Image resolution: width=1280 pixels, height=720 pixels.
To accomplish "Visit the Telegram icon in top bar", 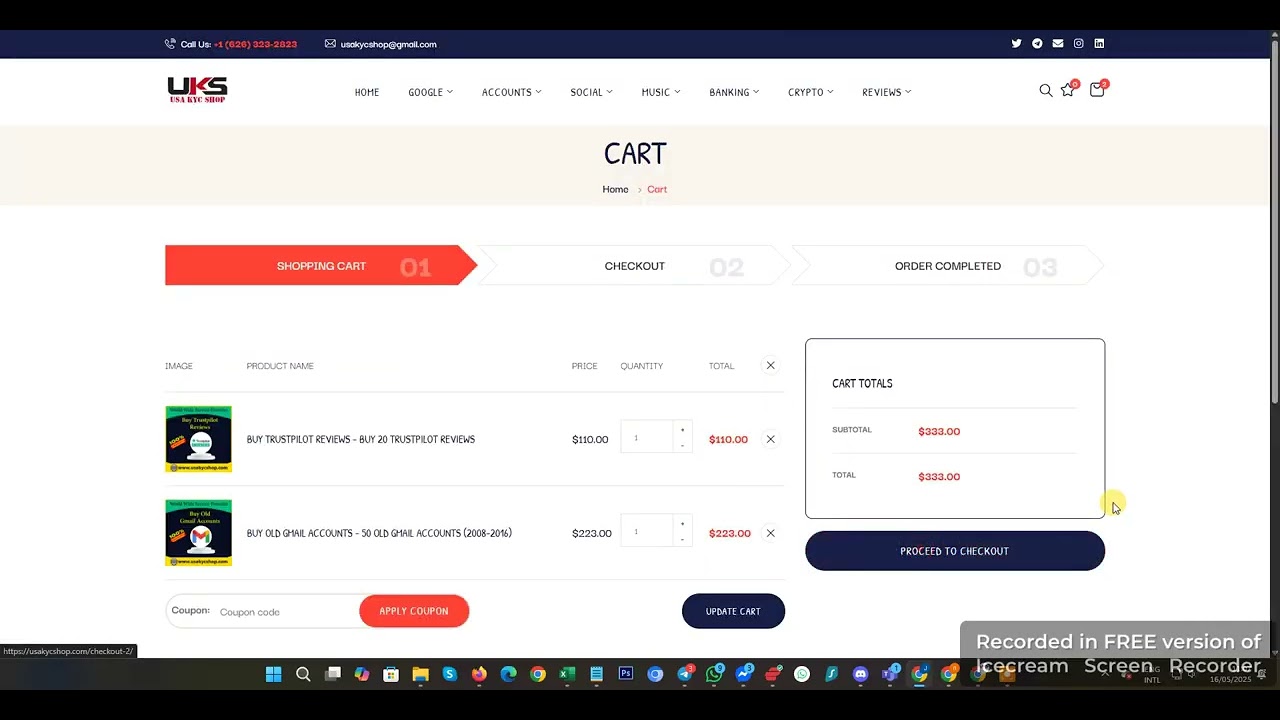I will (1037, 43).
